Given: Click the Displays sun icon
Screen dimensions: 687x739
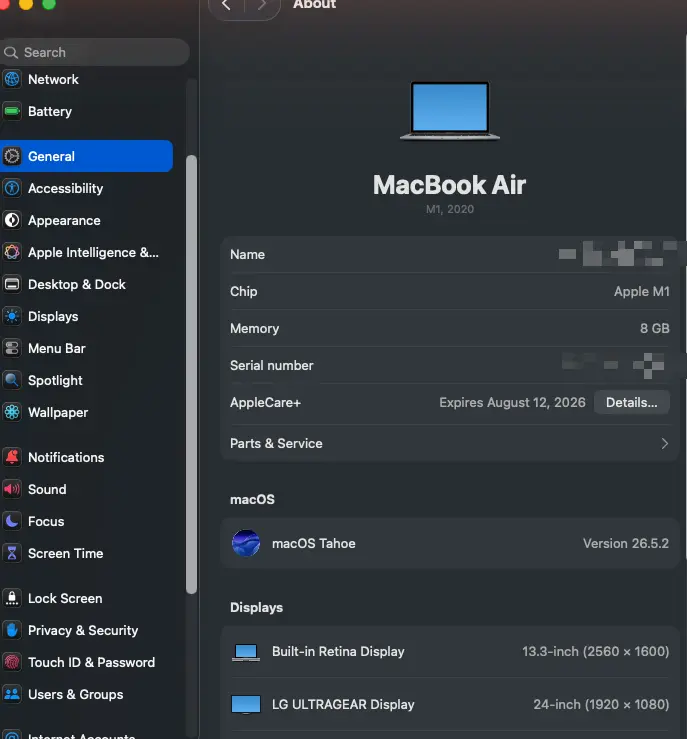Looking at the screenshot, I should tap(12, 316).
